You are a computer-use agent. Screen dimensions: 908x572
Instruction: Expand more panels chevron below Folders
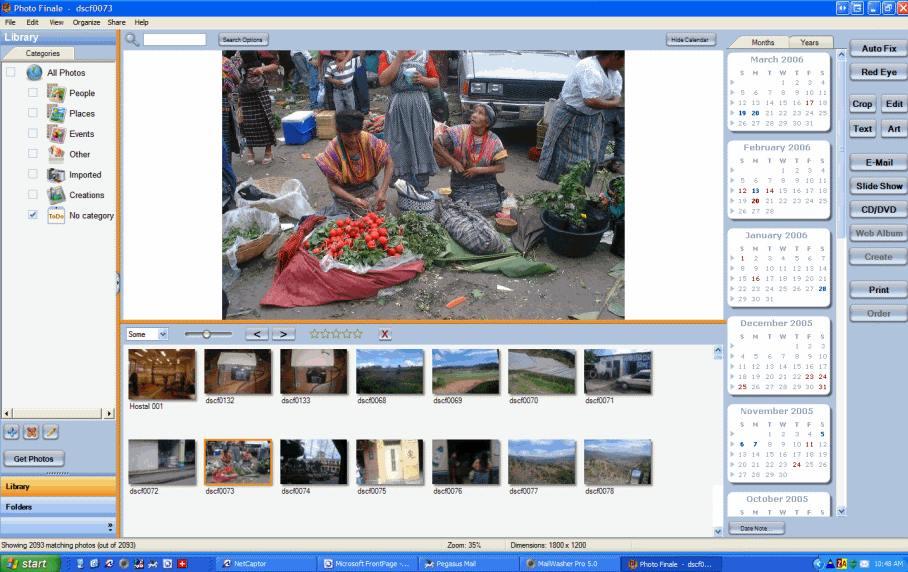[x=110, y=527]
